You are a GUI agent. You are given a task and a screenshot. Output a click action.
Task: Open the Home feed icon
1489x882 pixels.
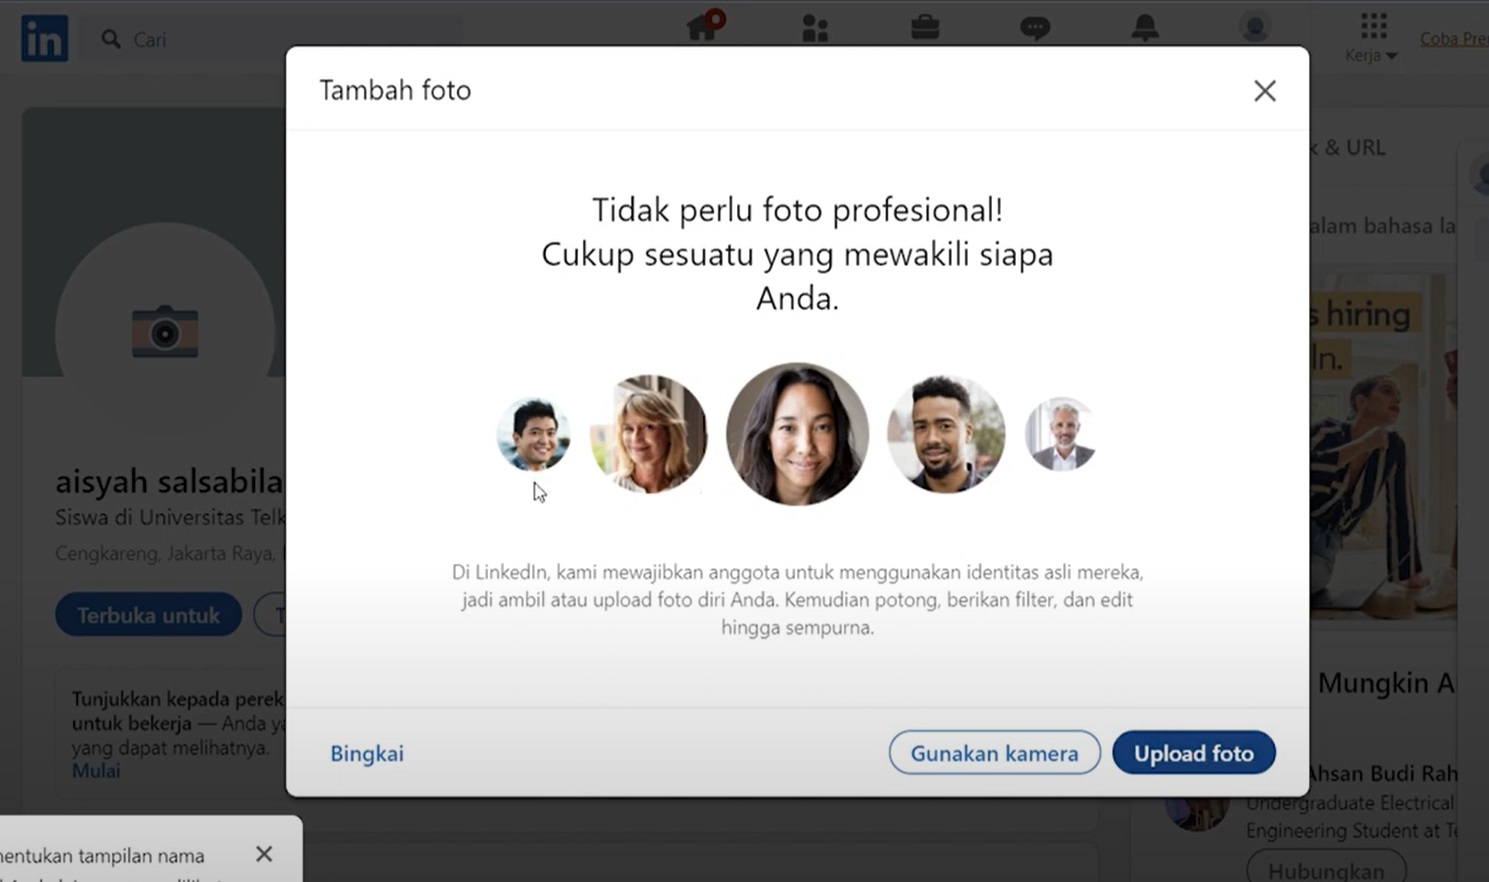703,27
